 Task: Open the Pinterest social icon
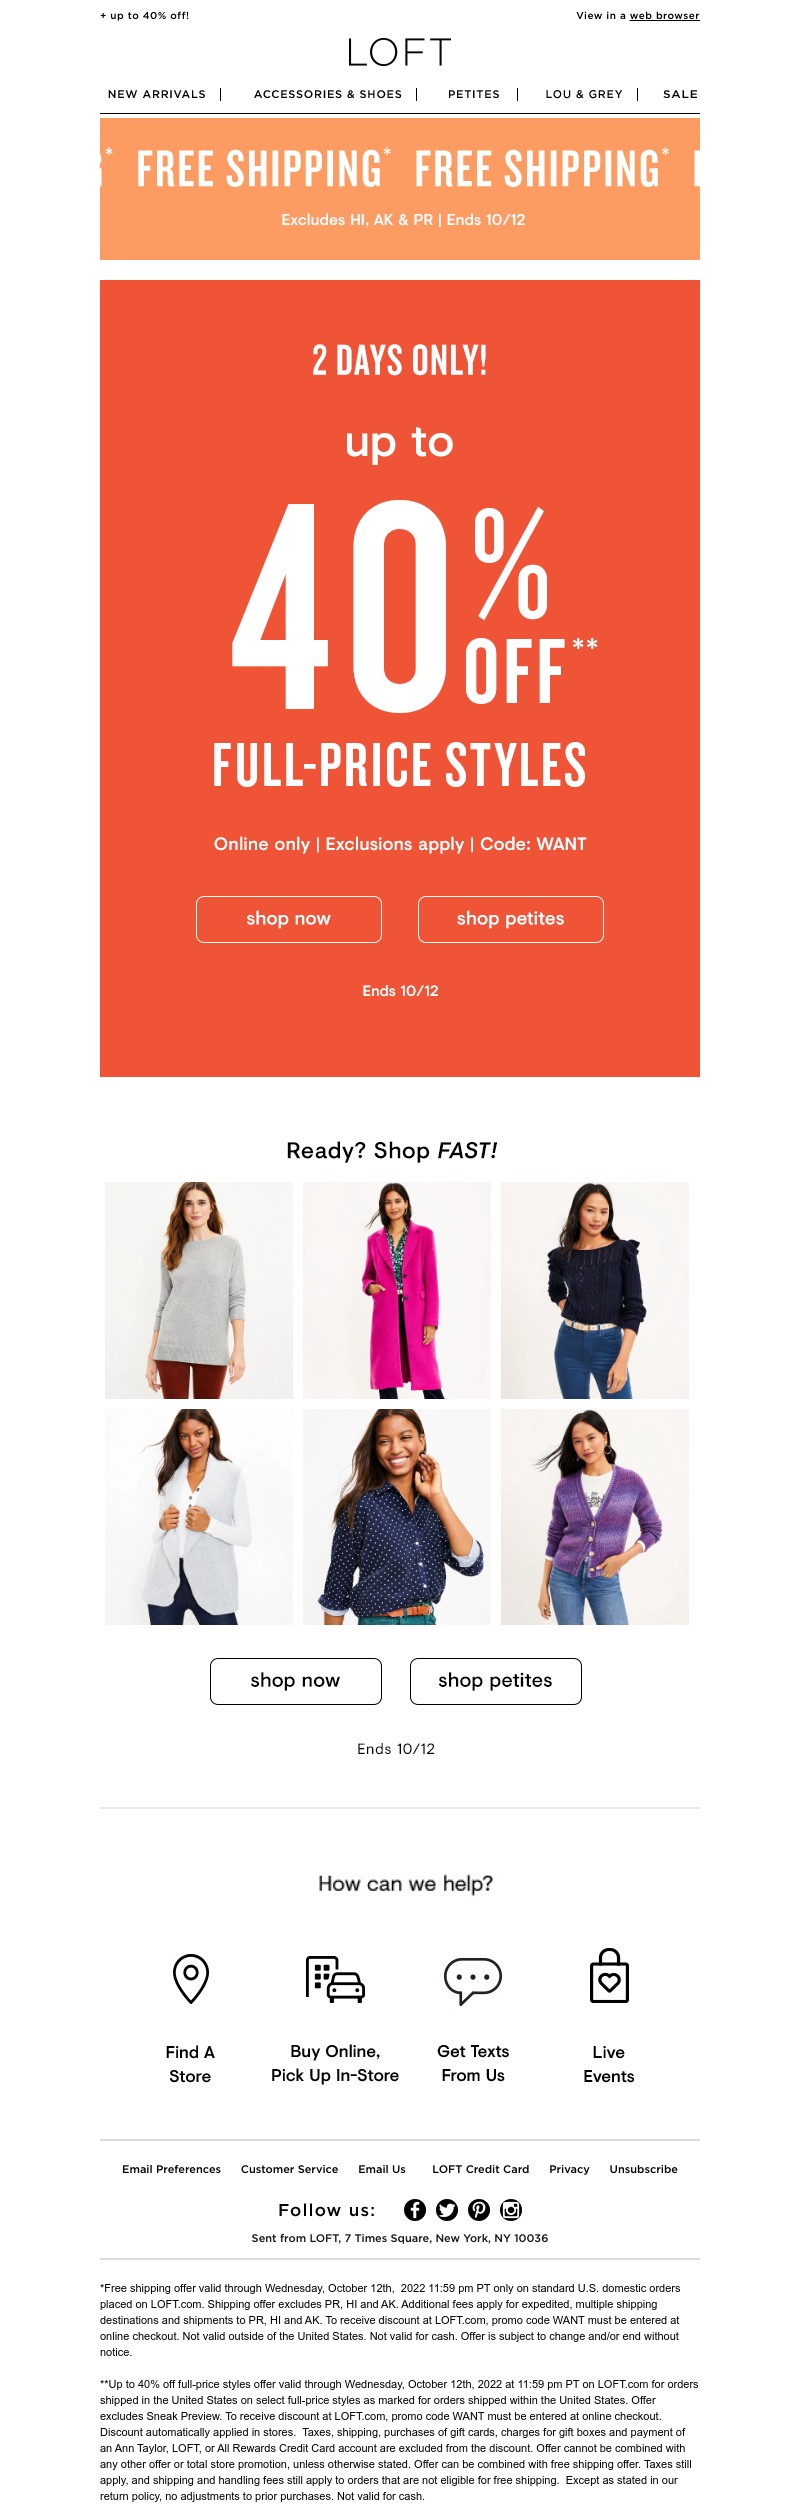coord(479,2210)
